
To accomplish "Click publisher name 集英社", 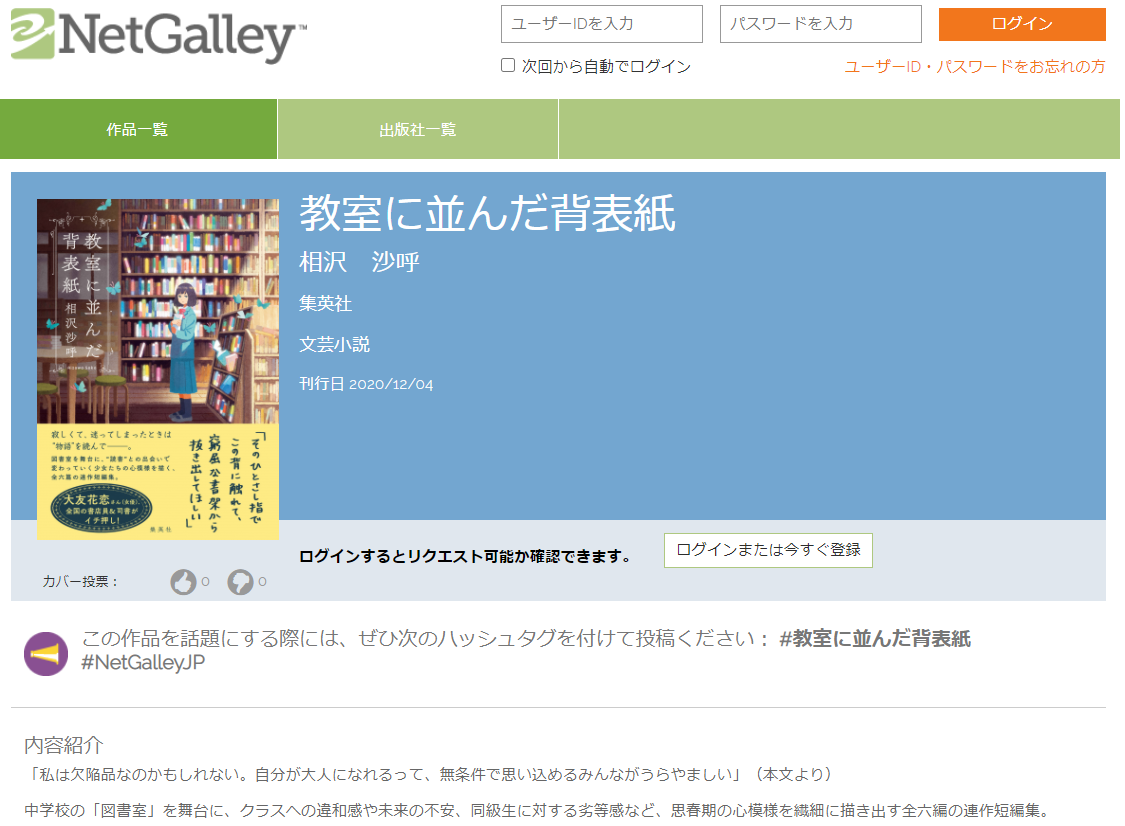I will (x=325, y=304).
